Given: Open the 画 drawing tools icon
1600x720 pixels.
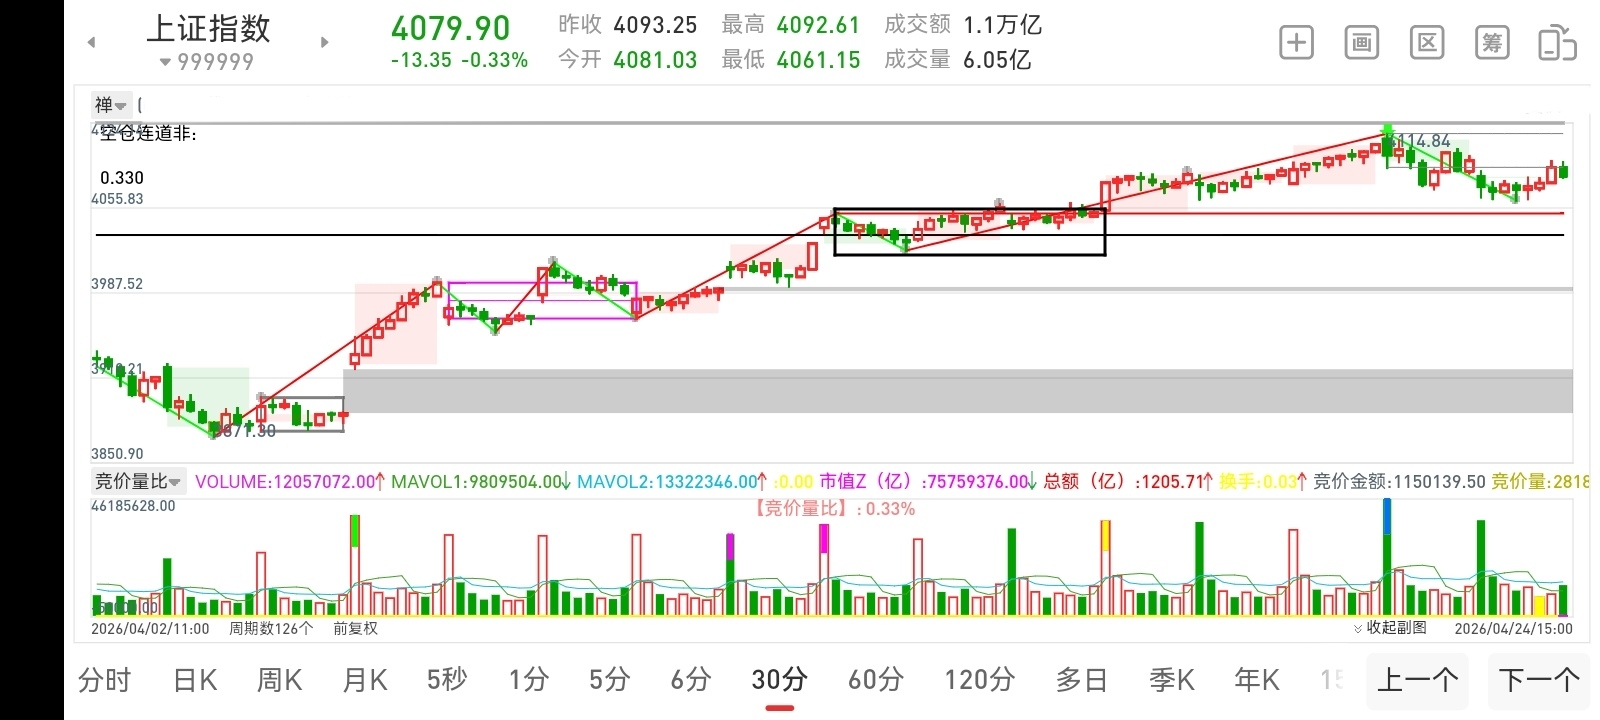Looking at the screenshot, I should [1361, 43].
